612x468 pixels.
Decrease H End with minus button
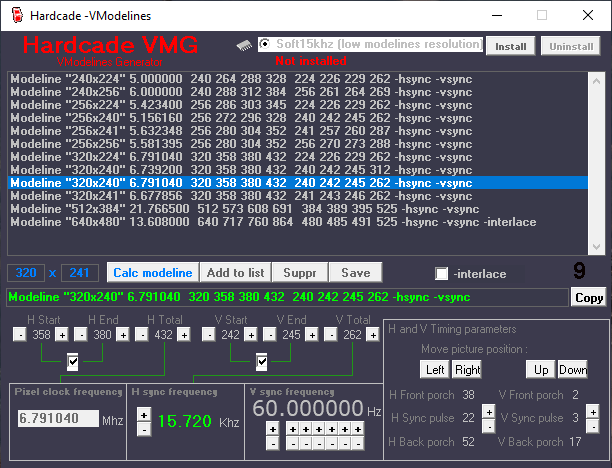pos(81,335)
